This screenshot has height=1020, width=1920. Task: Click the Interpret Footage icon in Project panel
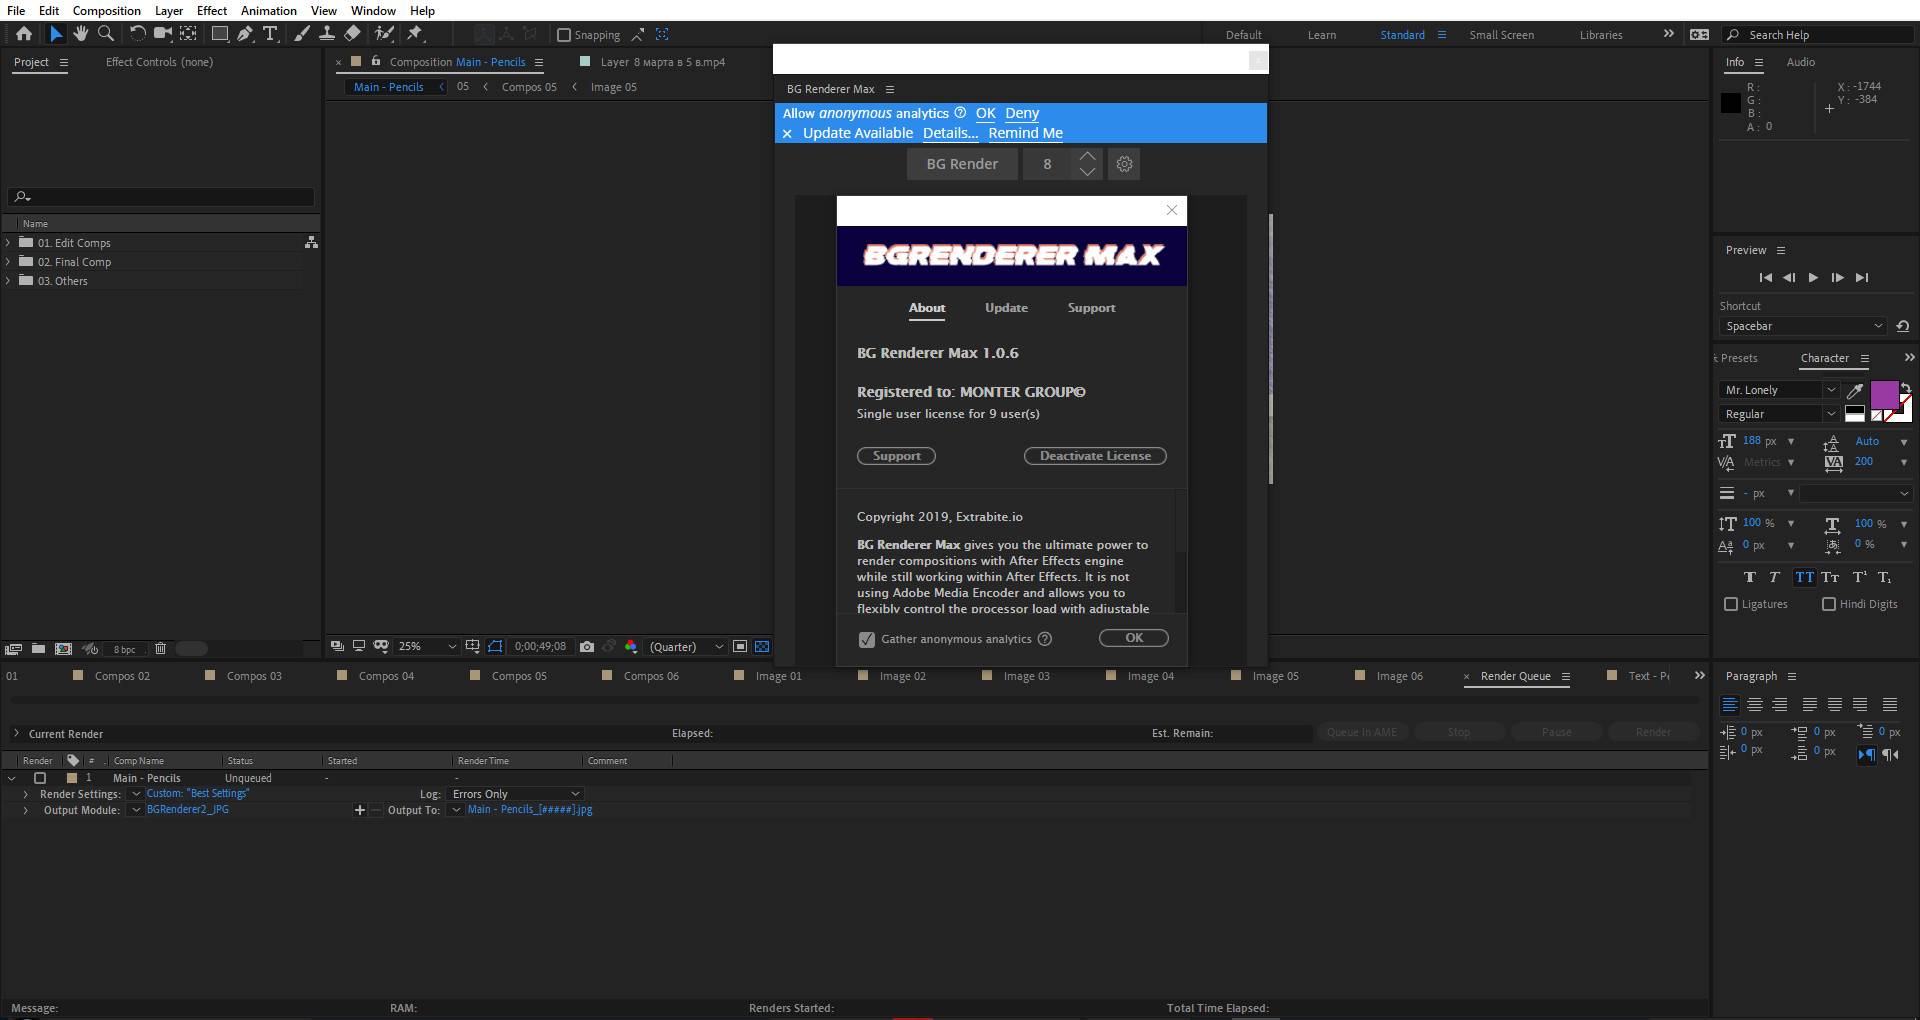[13, 649]
